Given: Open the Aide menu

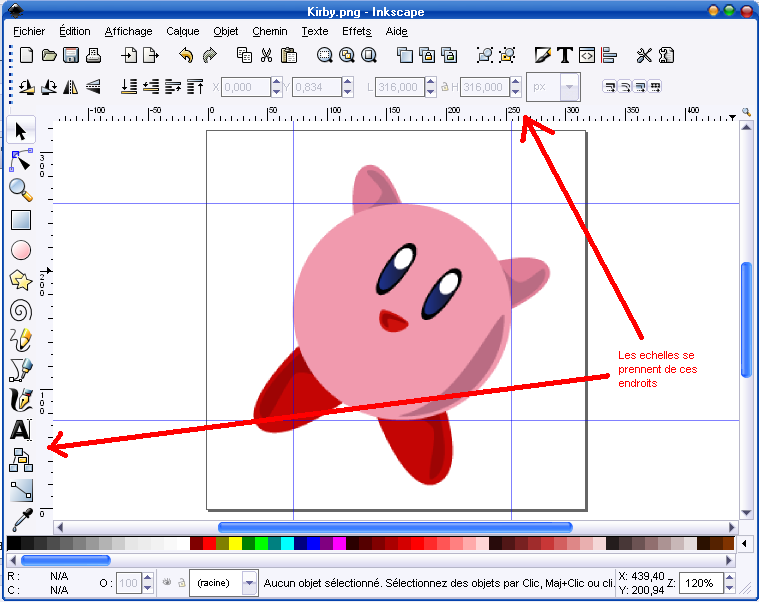Looking at the screenshot, I should [396, 31].
